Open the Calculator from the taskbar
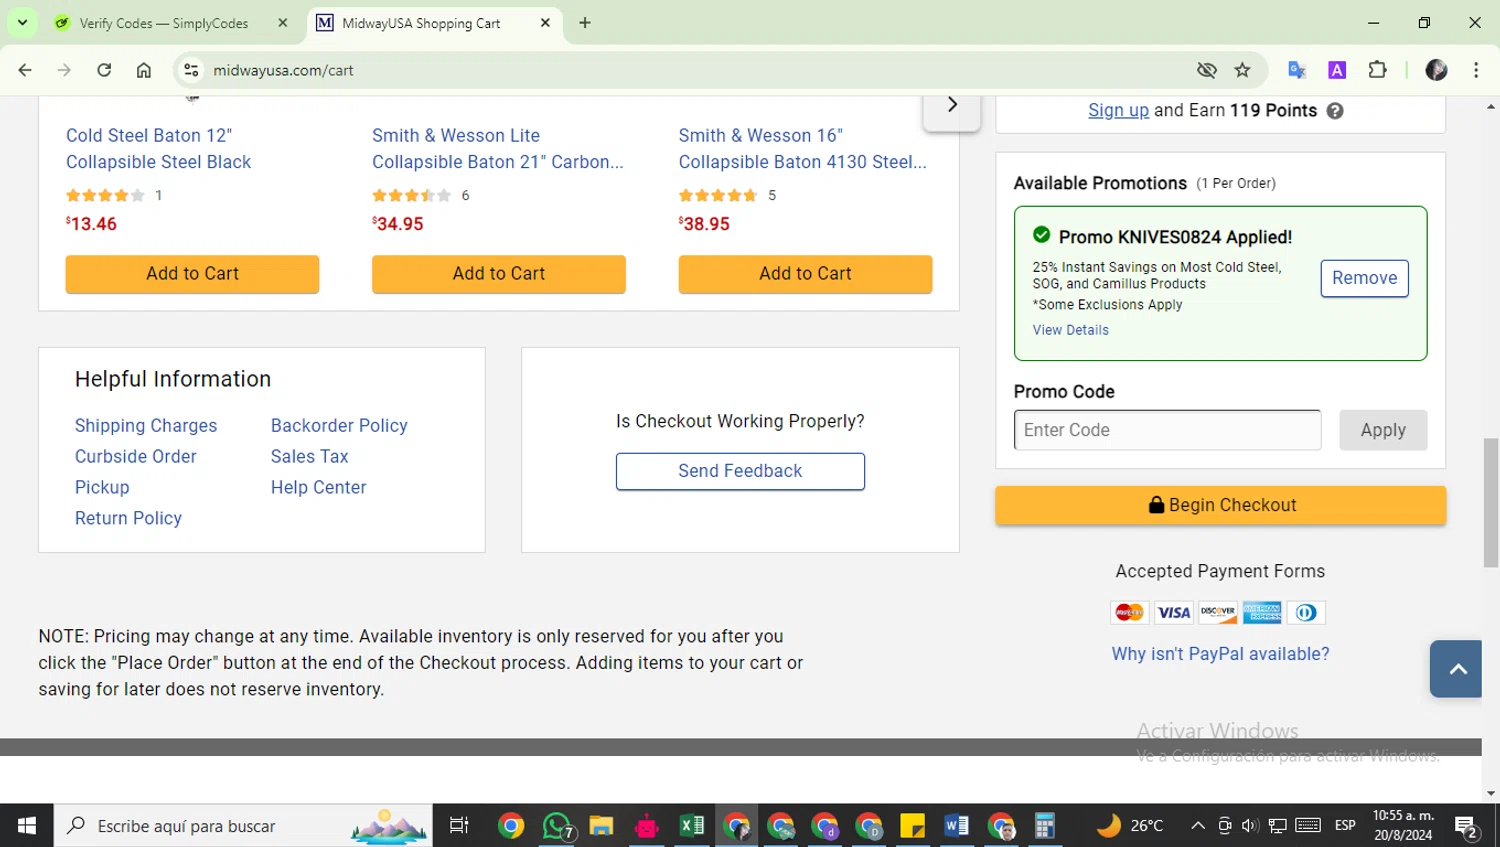This screenshot has height=847, width=1500. [x=1045, y=826]
